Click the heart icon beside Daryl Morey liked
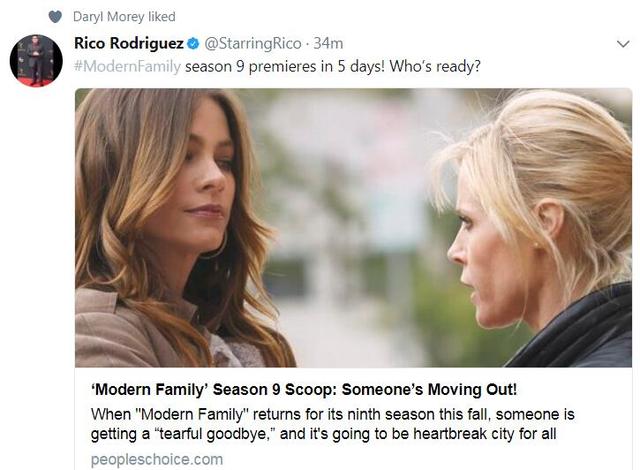This screenshot has height=470, width=640. pyautogui.click(x=55, y=17)
